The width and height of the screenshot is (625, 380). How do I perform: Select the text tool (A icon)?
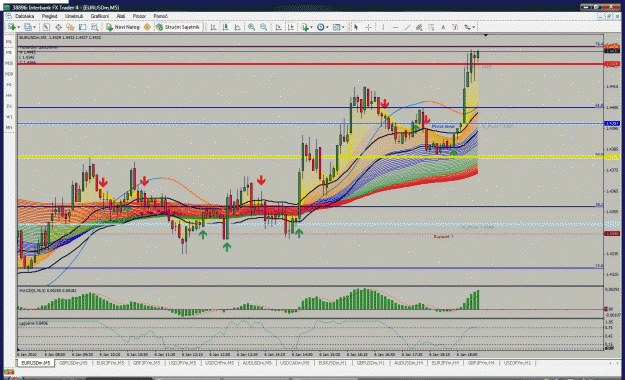pos(443,27)
